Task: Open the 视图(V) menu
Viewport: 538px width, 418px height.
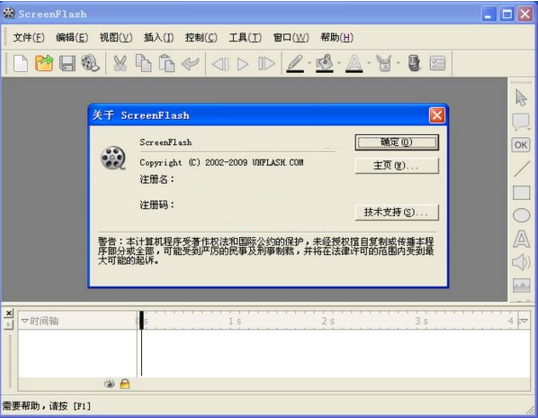Action: point(116,37)
